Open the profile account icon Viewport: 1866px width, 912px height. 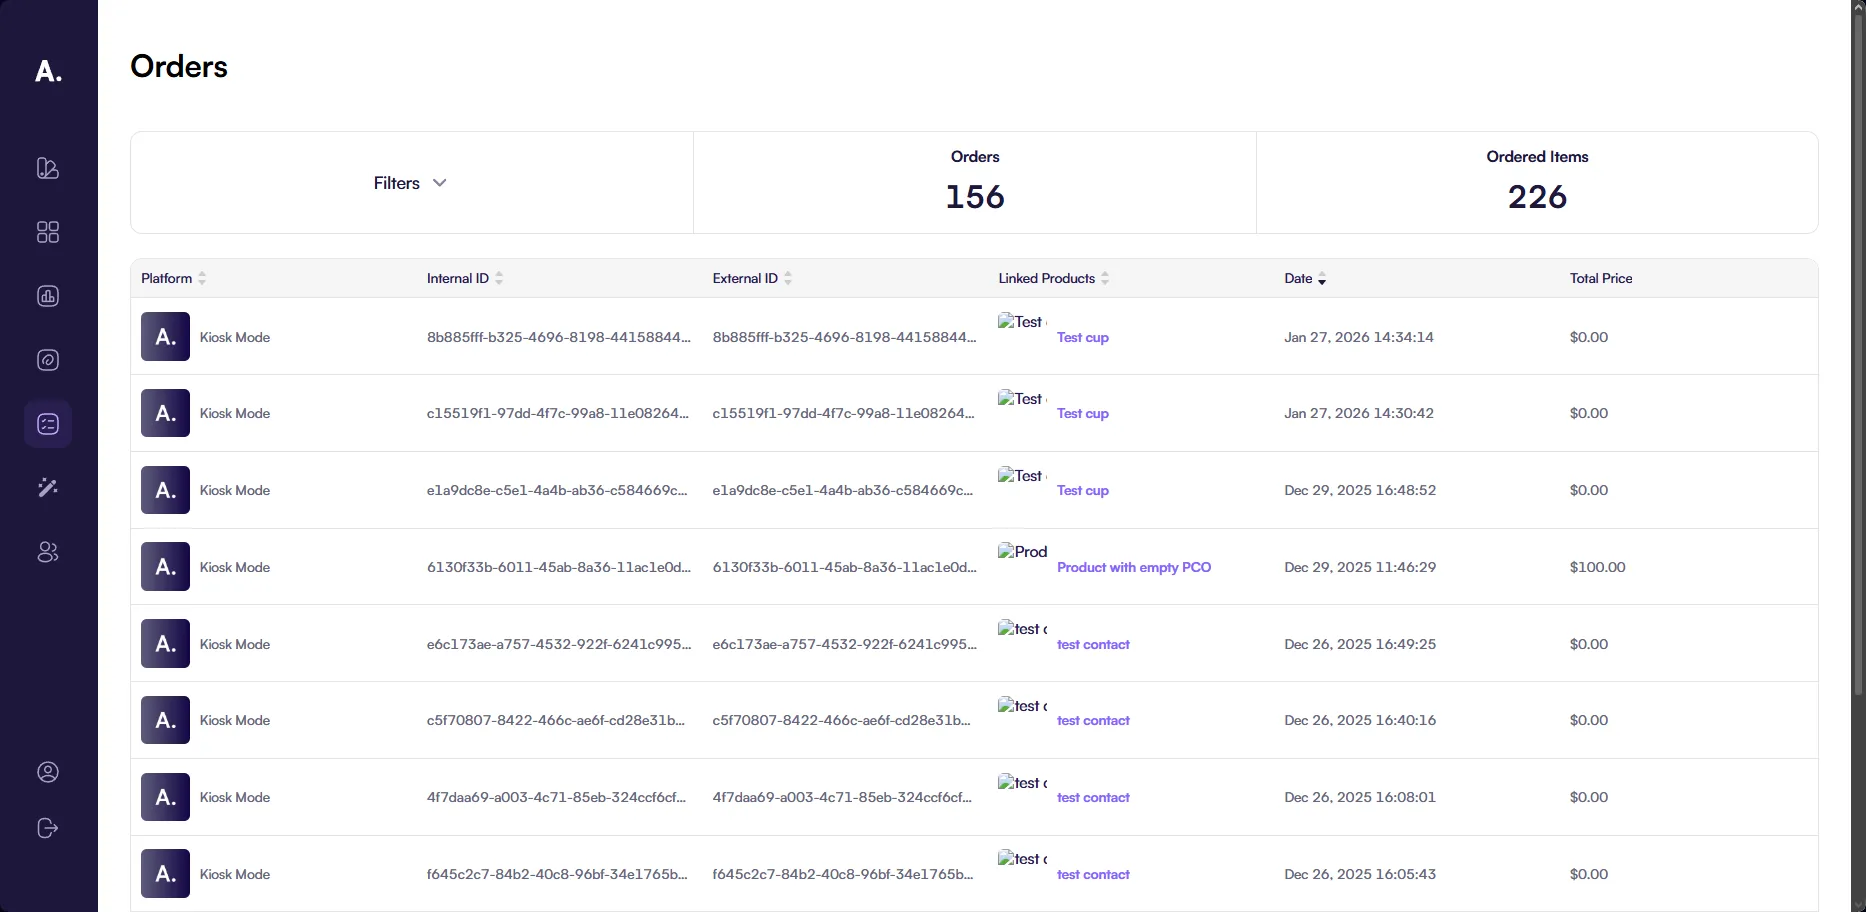[x=48, y=772]
